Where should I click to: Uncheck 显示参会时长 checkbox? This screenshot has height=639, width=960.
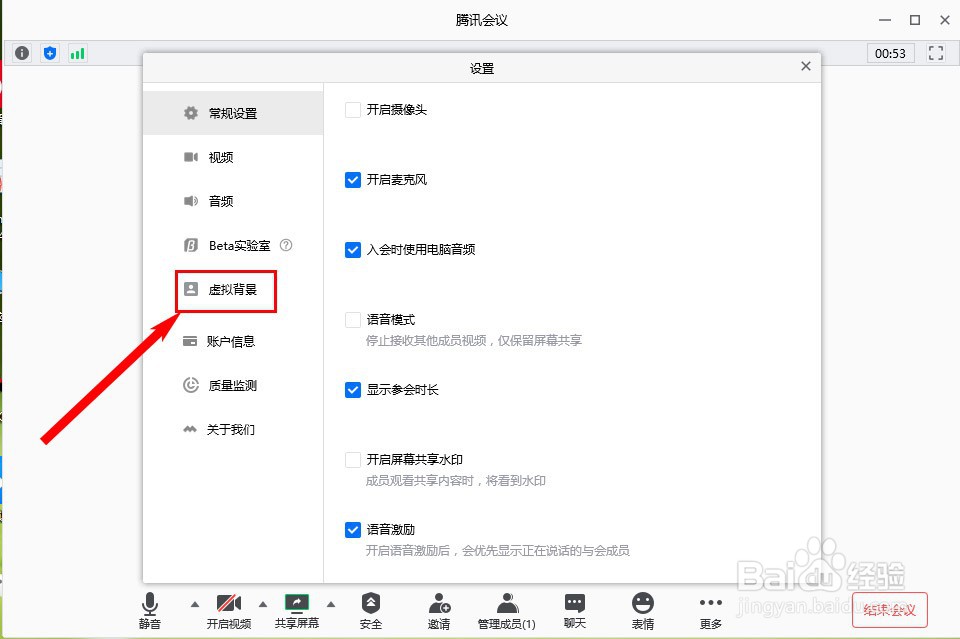coord(353,390)
